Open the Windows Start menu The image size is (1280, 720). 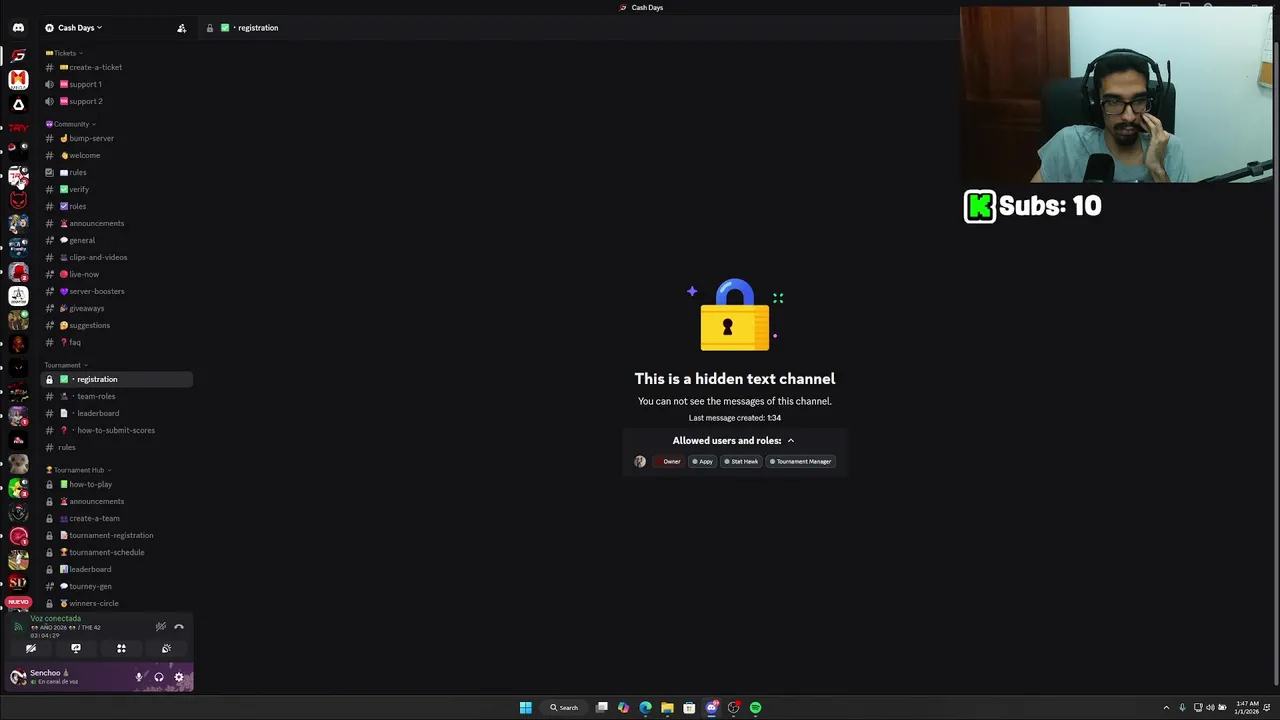525,708
